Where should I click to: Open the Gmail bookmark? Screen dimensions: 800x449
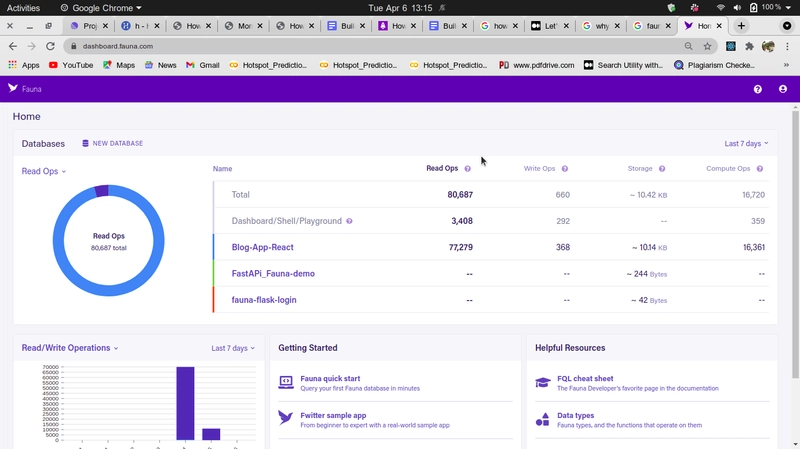pos(203,65)
